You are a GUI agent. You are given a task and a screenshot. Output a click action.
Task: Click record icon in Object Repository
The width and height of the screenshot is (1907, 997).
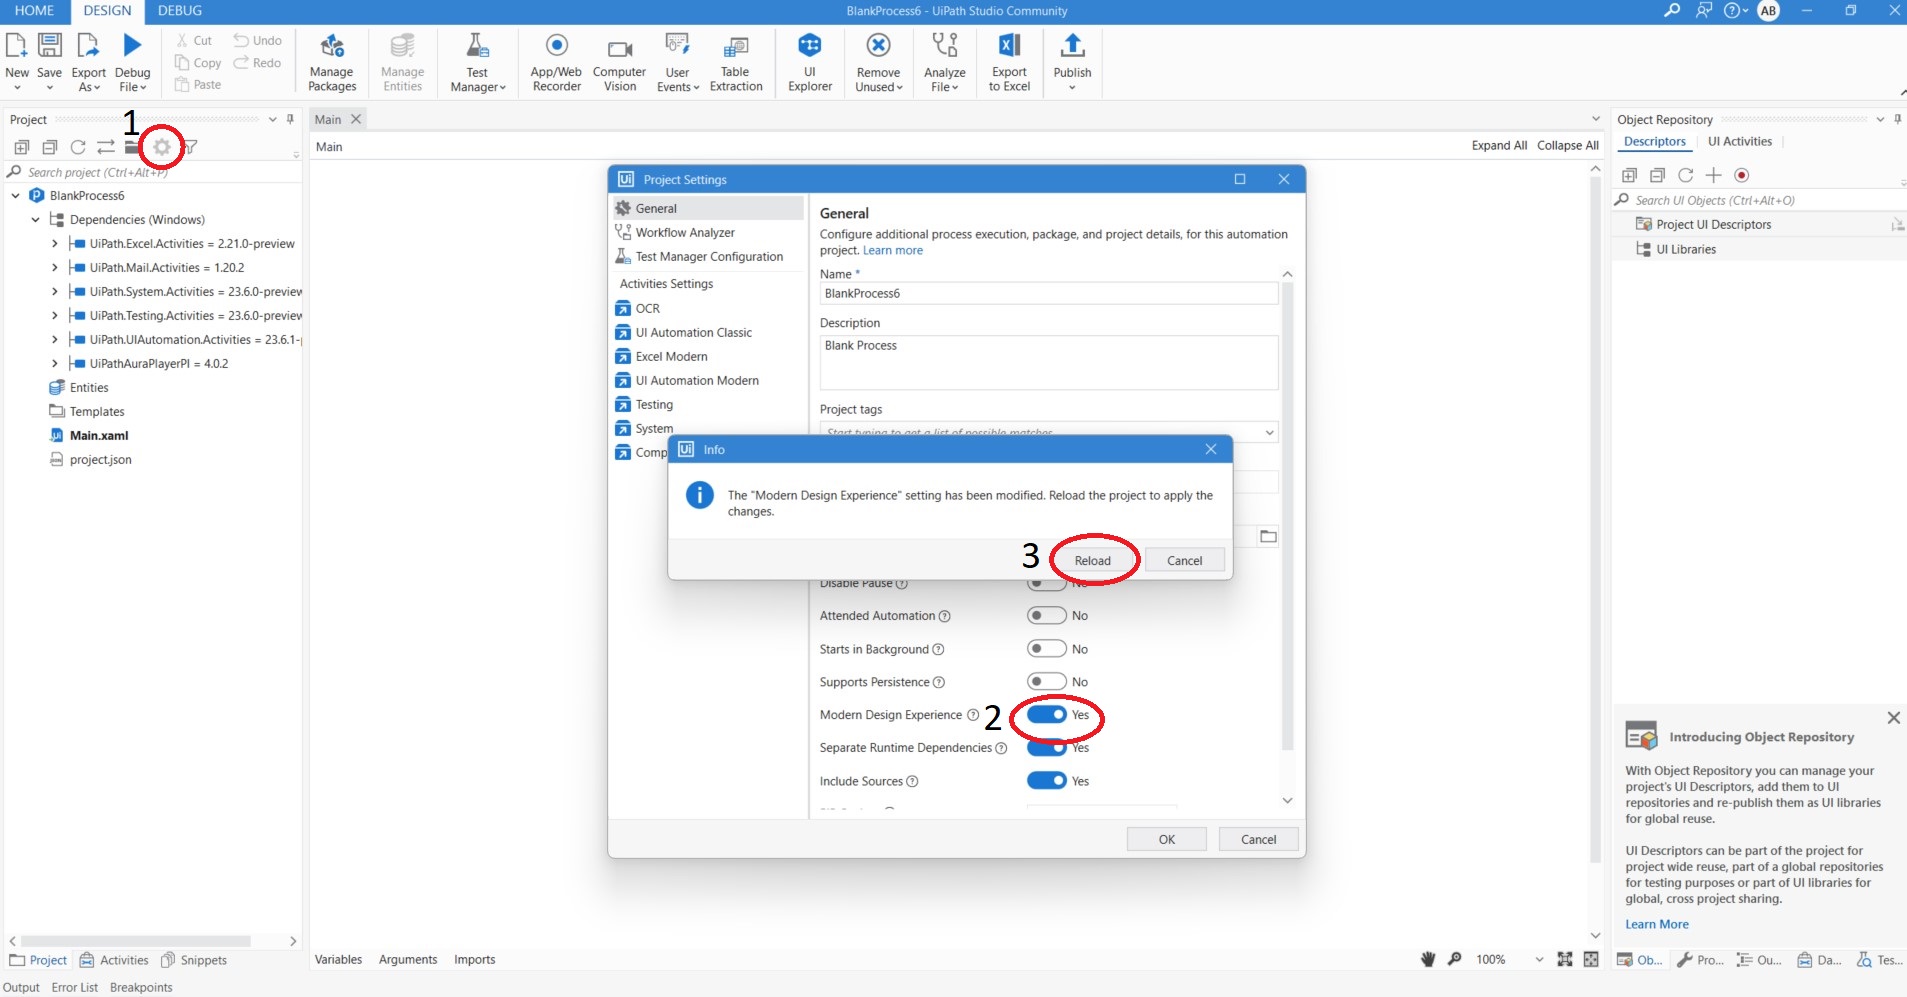click(x=1741, y=175)
